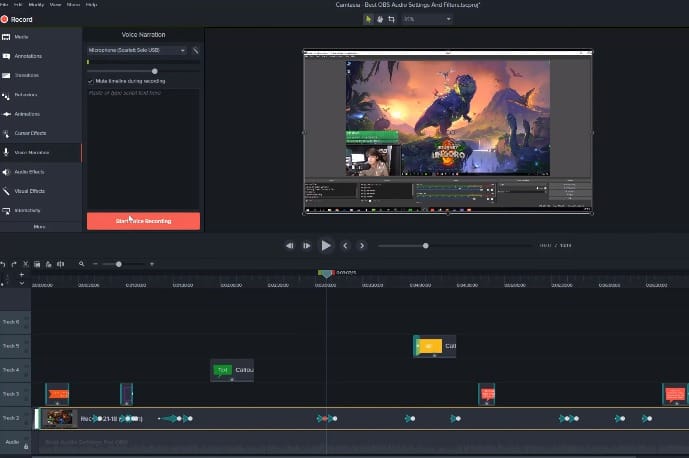Open the Help menu
The height and width of the screenshot is (458, 689).
pos(92,5)
